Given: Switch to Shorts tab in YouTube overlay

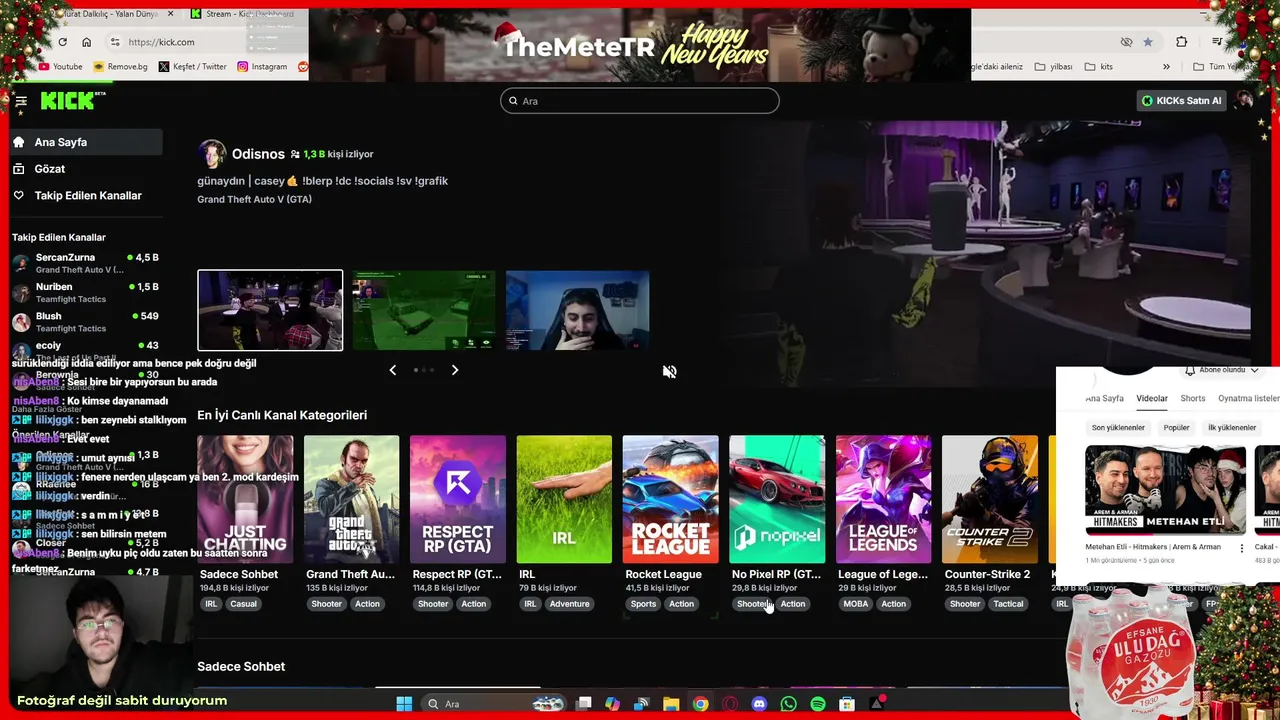Looking at the screenshot, I should [x=1193, y=398].
